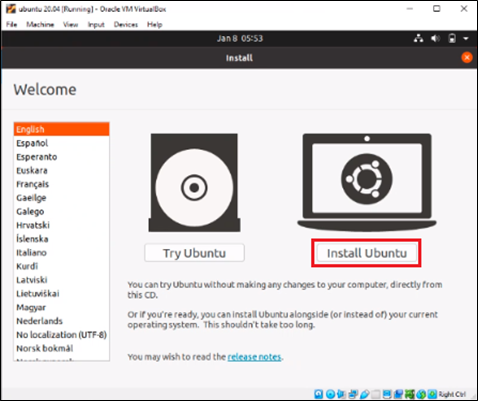Open the Machine menu

(40, 24)
